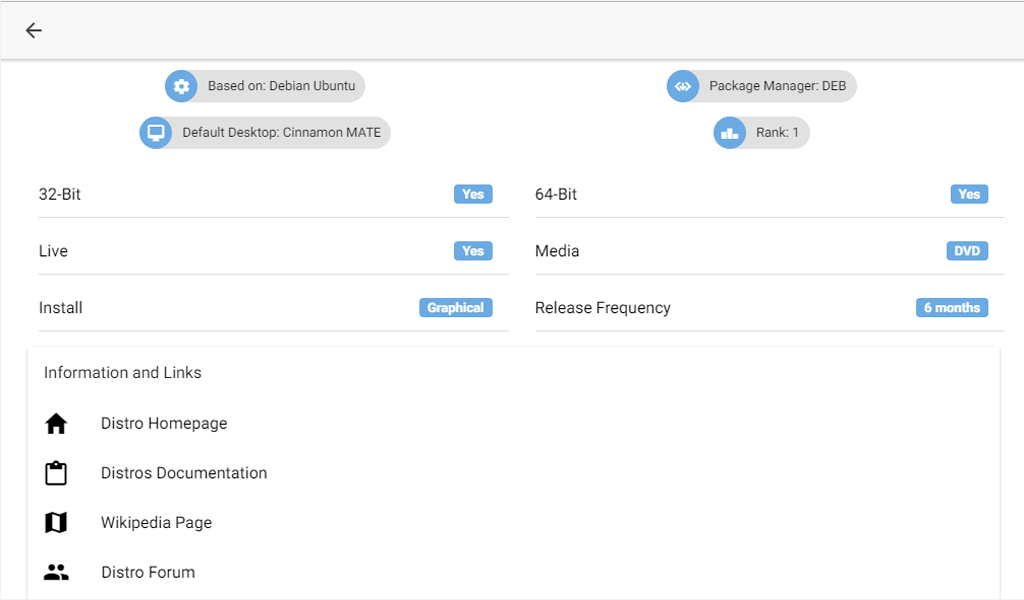Click the monitor icon beside Default Desktop
Viewport: 1024px width, 600px height.
pos(156,133)
